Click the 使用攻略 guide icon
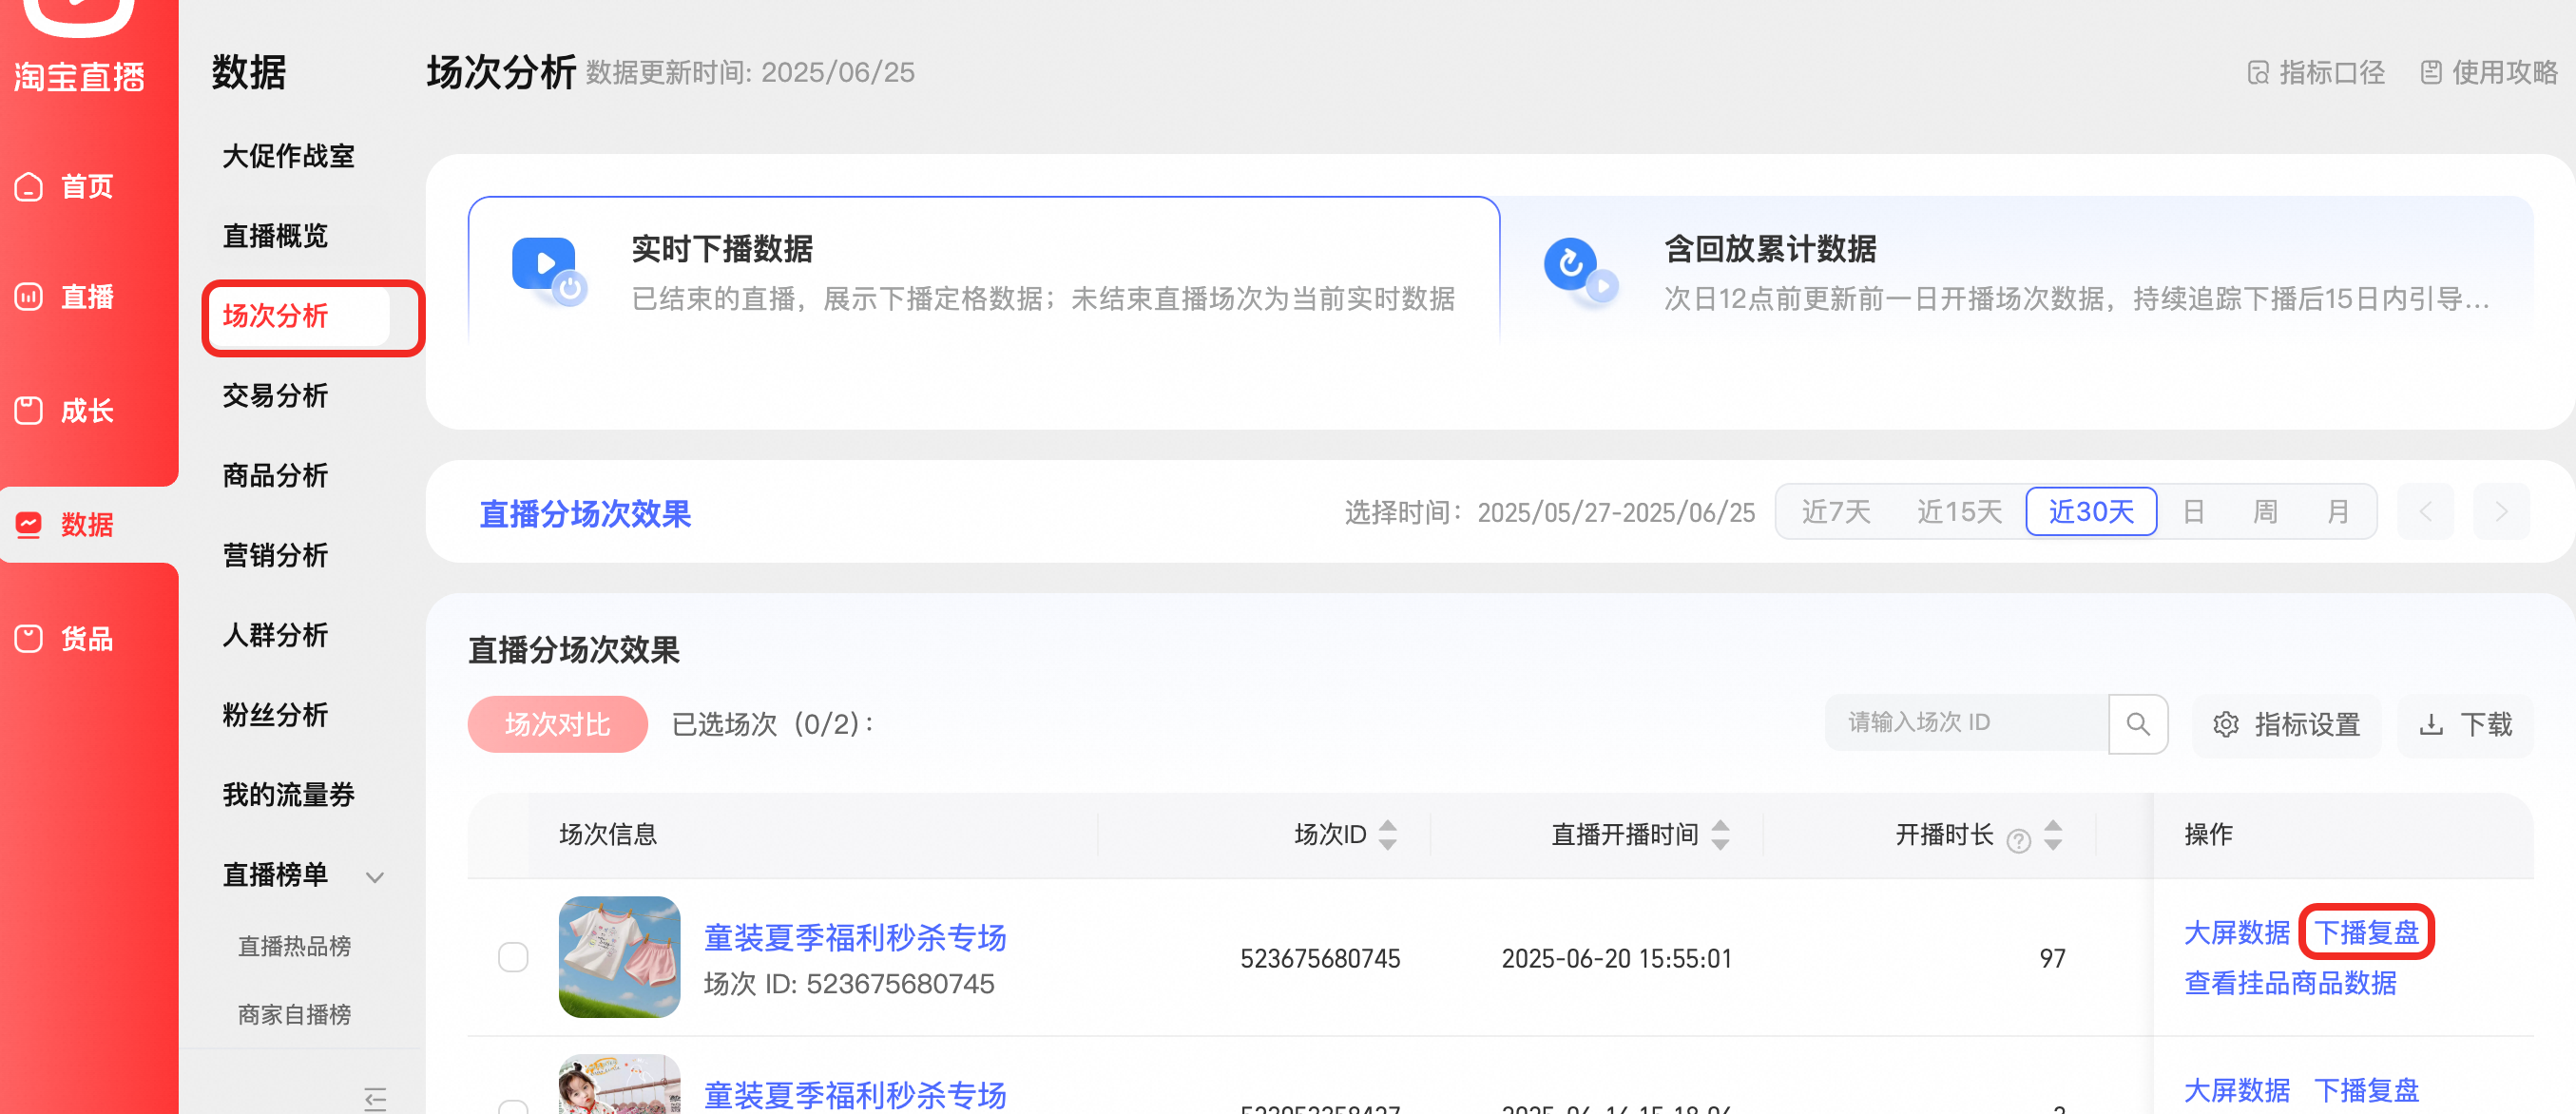Image resolution: width=2576 pixels, height=1114 pixels. (2431, 73)
